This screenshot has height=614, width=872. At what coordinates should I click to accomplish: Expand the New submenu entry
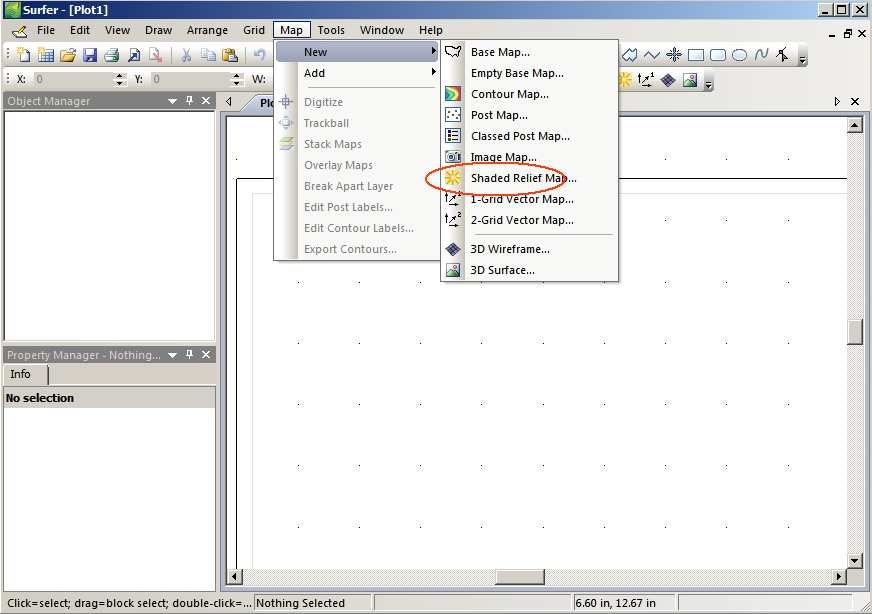click(358, 52)
